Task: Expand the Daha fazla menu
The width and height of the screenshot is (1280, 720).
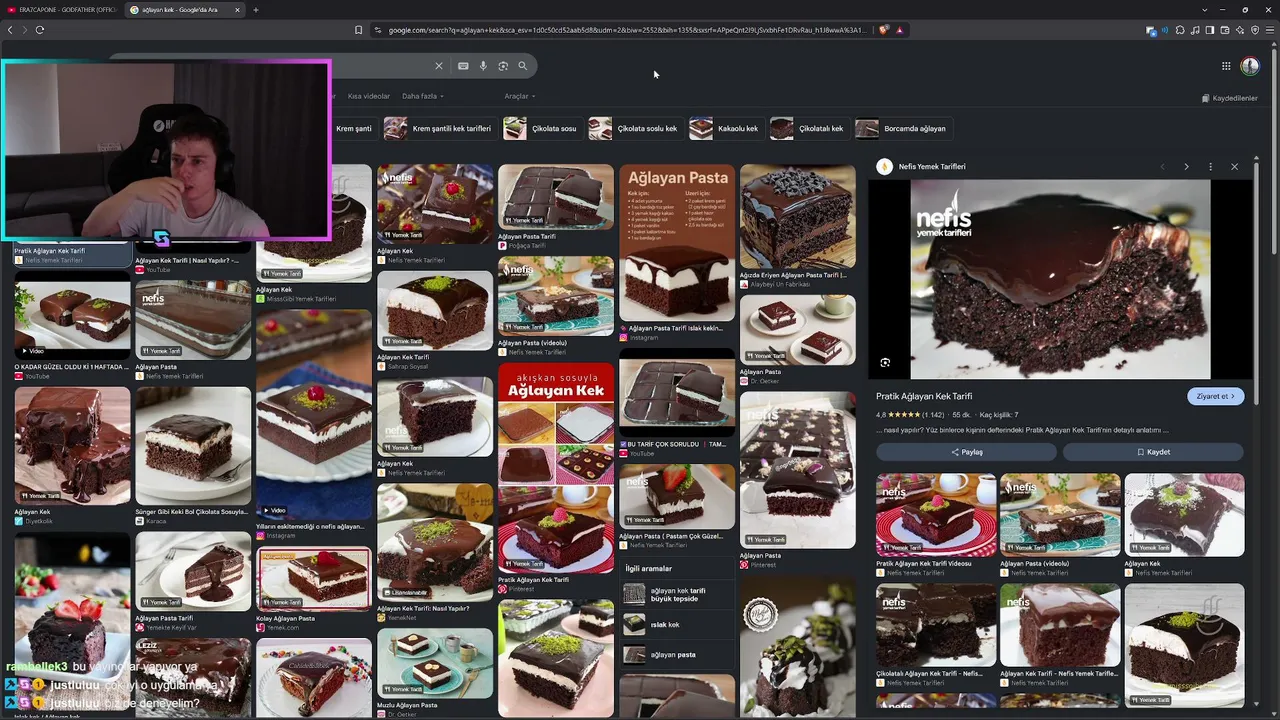Action: tap(423, 96)
